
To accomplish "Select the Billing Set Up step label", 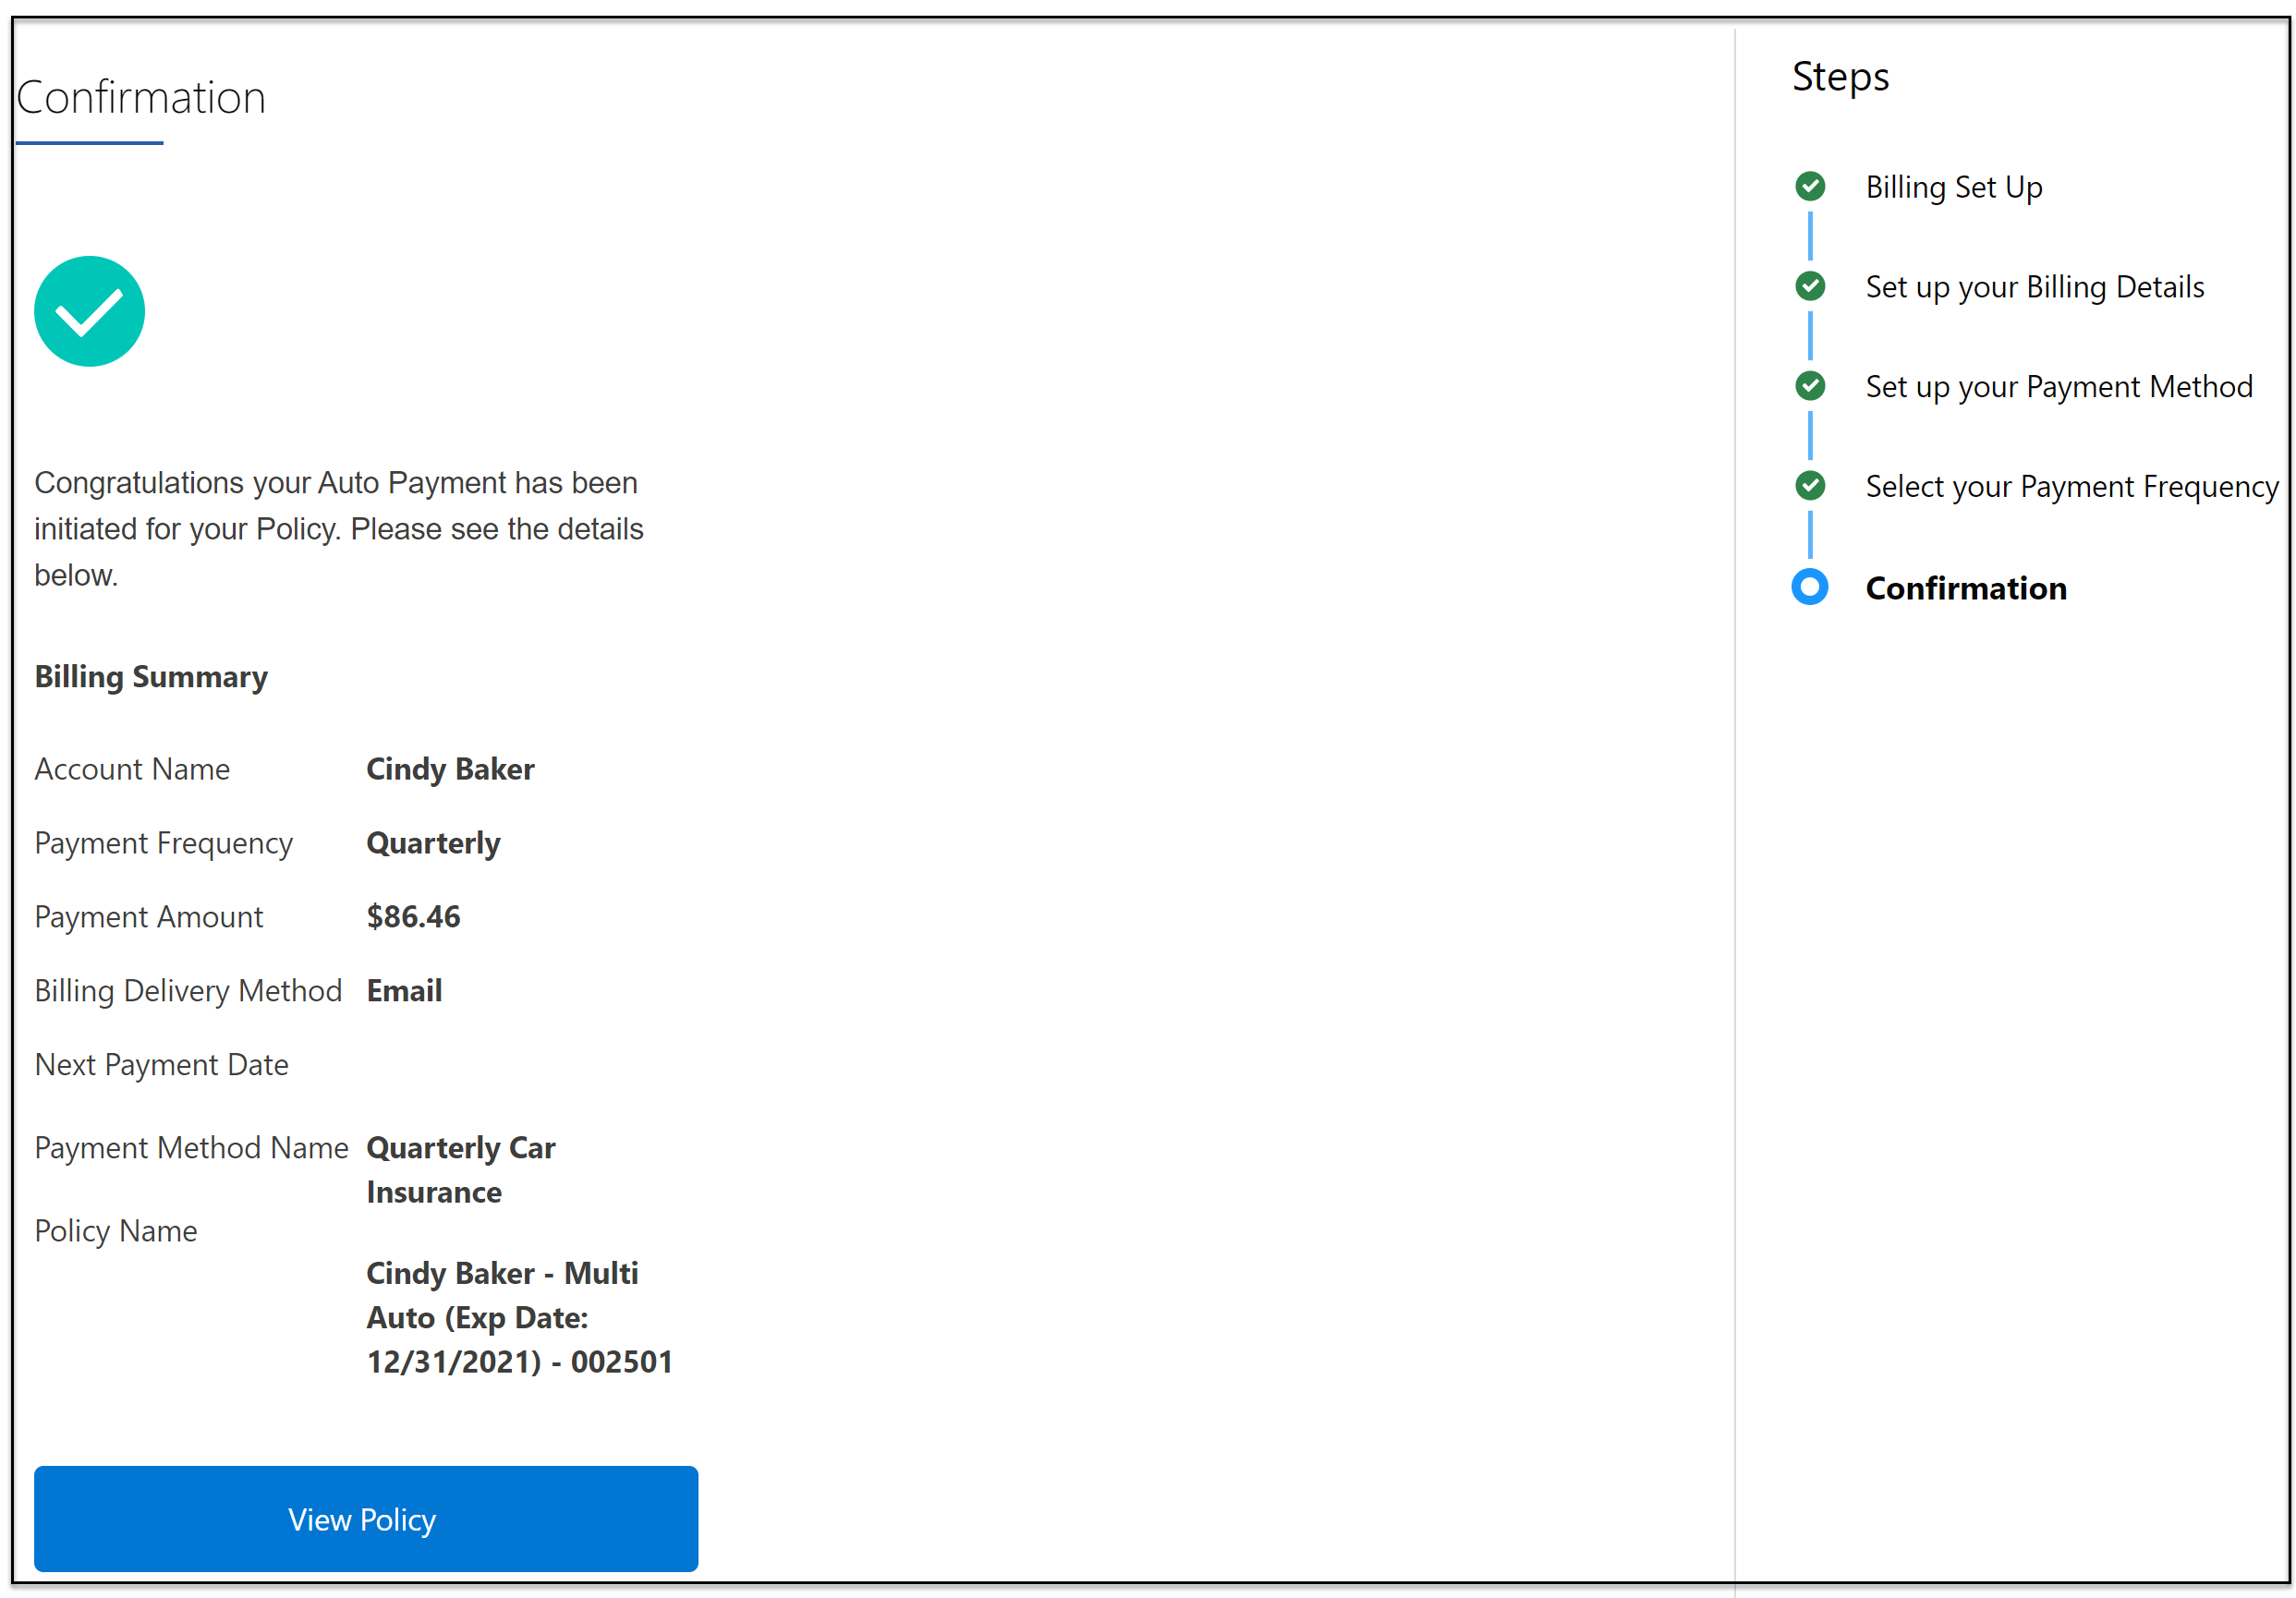I will (x=1954, y=187).
